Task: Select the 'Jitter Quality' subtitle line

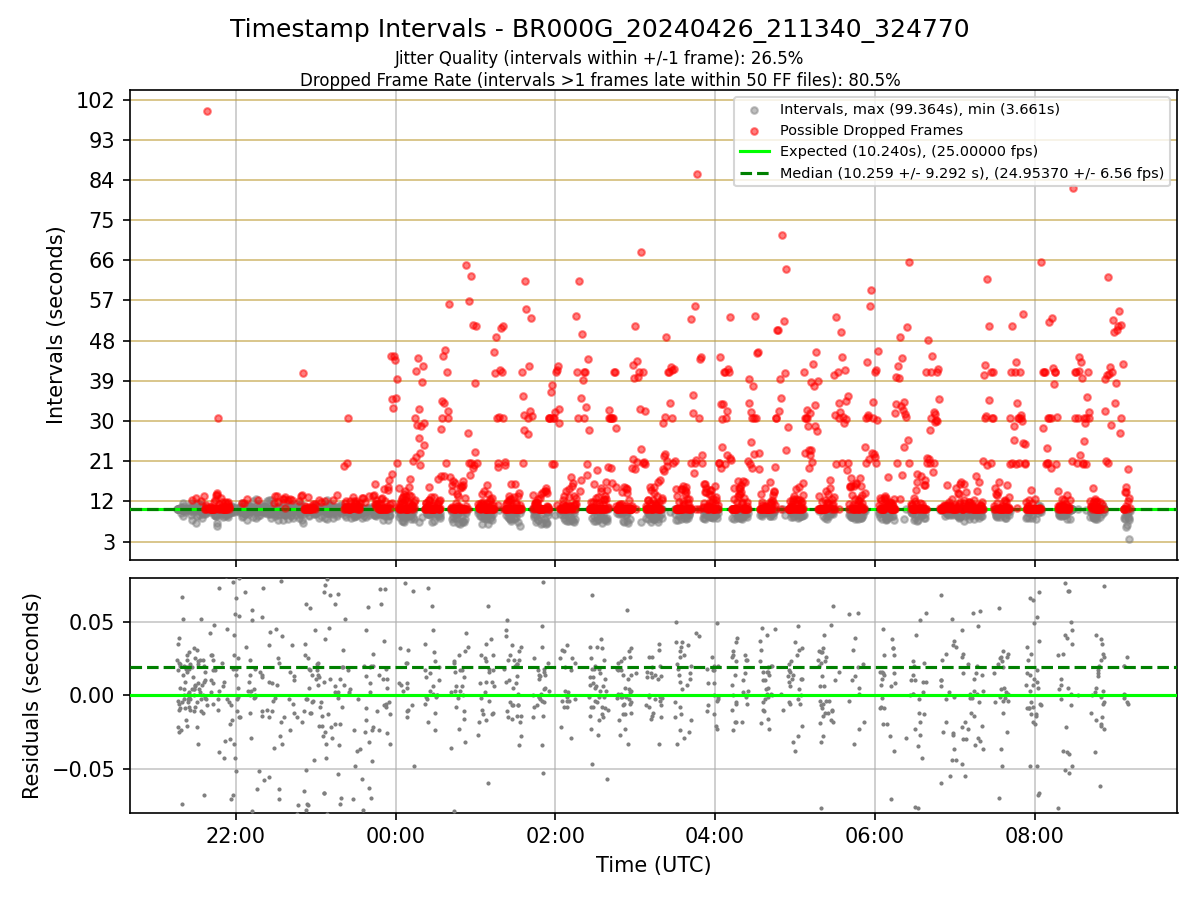Action: pyautogui.click(x=599, y=58)
